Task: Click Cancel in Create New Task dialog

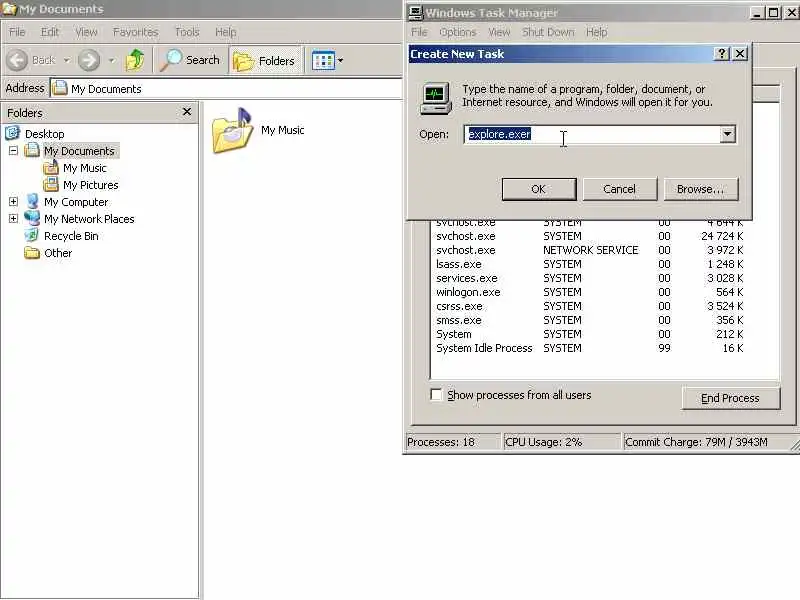Action: coord(619,189)
